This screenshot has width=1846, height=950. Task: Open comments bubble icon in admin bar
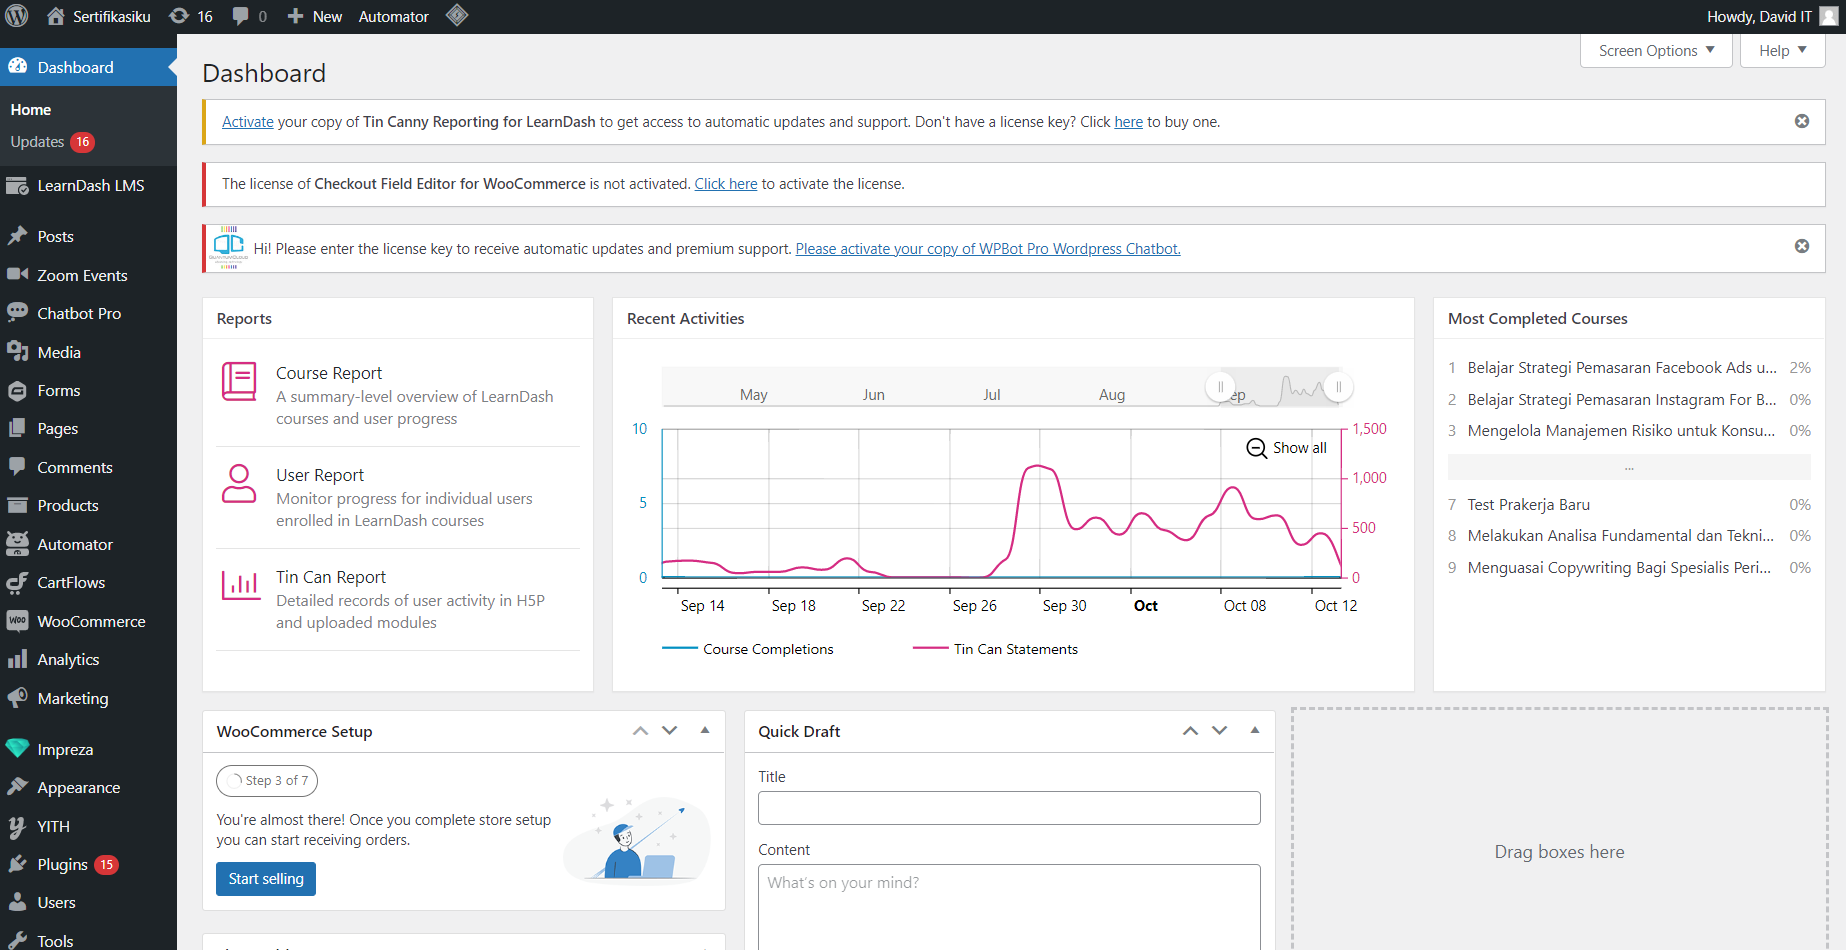point(241,16)
